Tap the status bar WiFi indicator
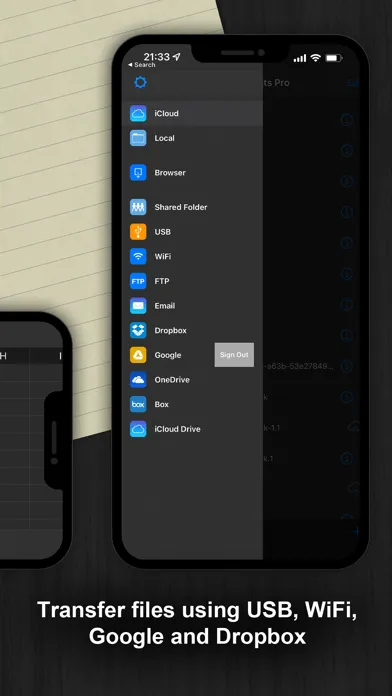The width and height of the screenshot is (392, 696). click(316, 58)
